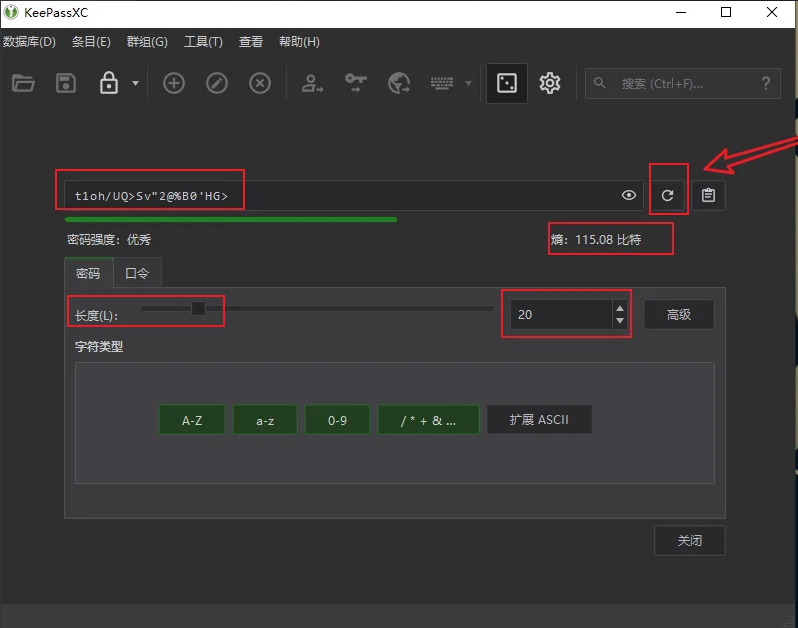Viewport: 798px width, 628px height.
Task: Lock database using padlock icon
Action: (108, 83)
